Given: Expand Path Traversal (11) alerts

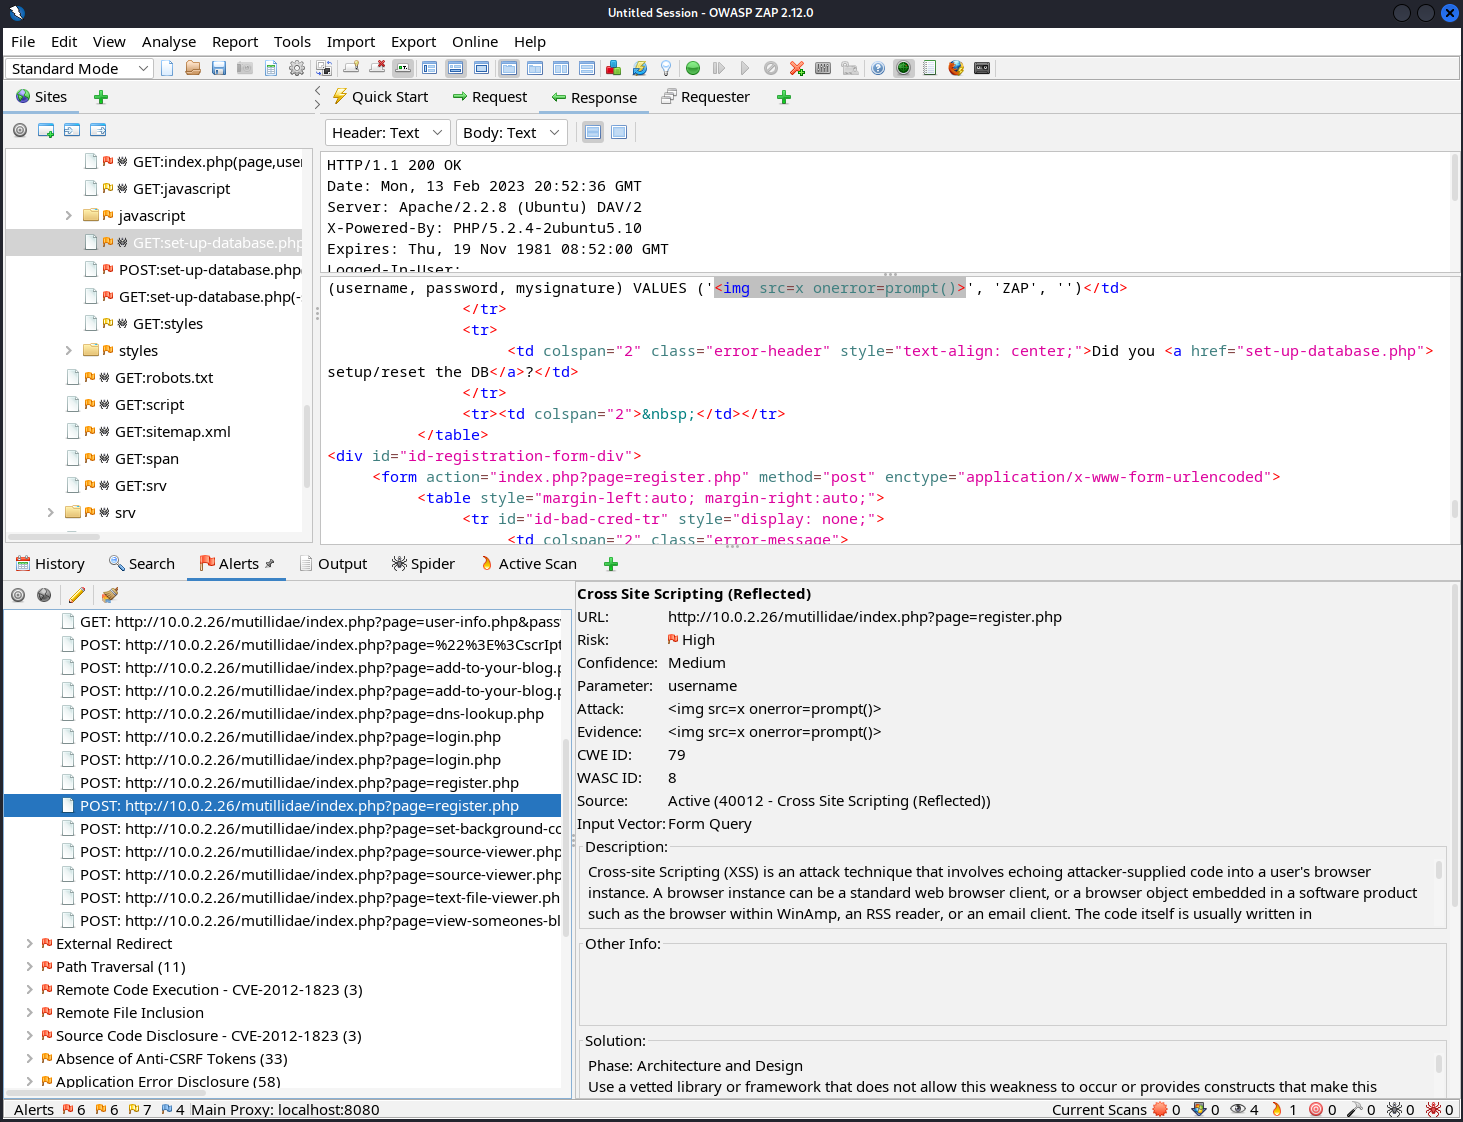Looking at the screenshot, I should (x=29, y=966).
